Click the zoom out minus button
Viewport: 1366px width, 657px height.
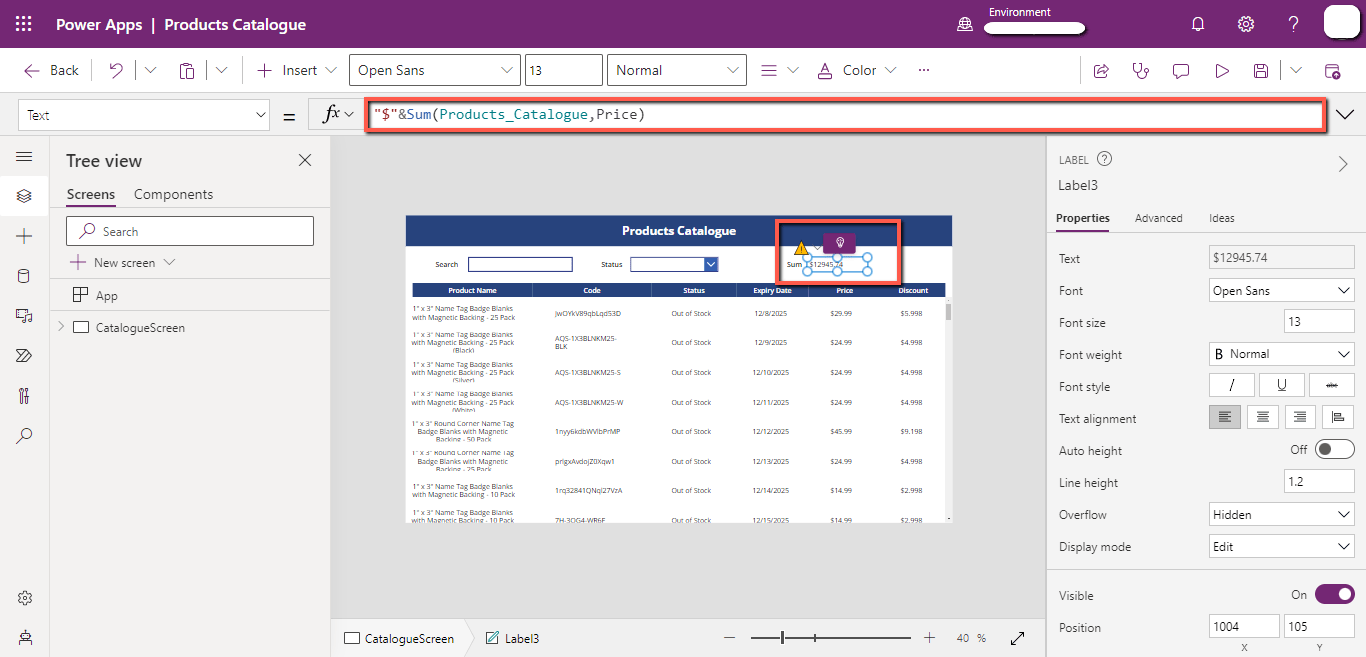[729, 638]
